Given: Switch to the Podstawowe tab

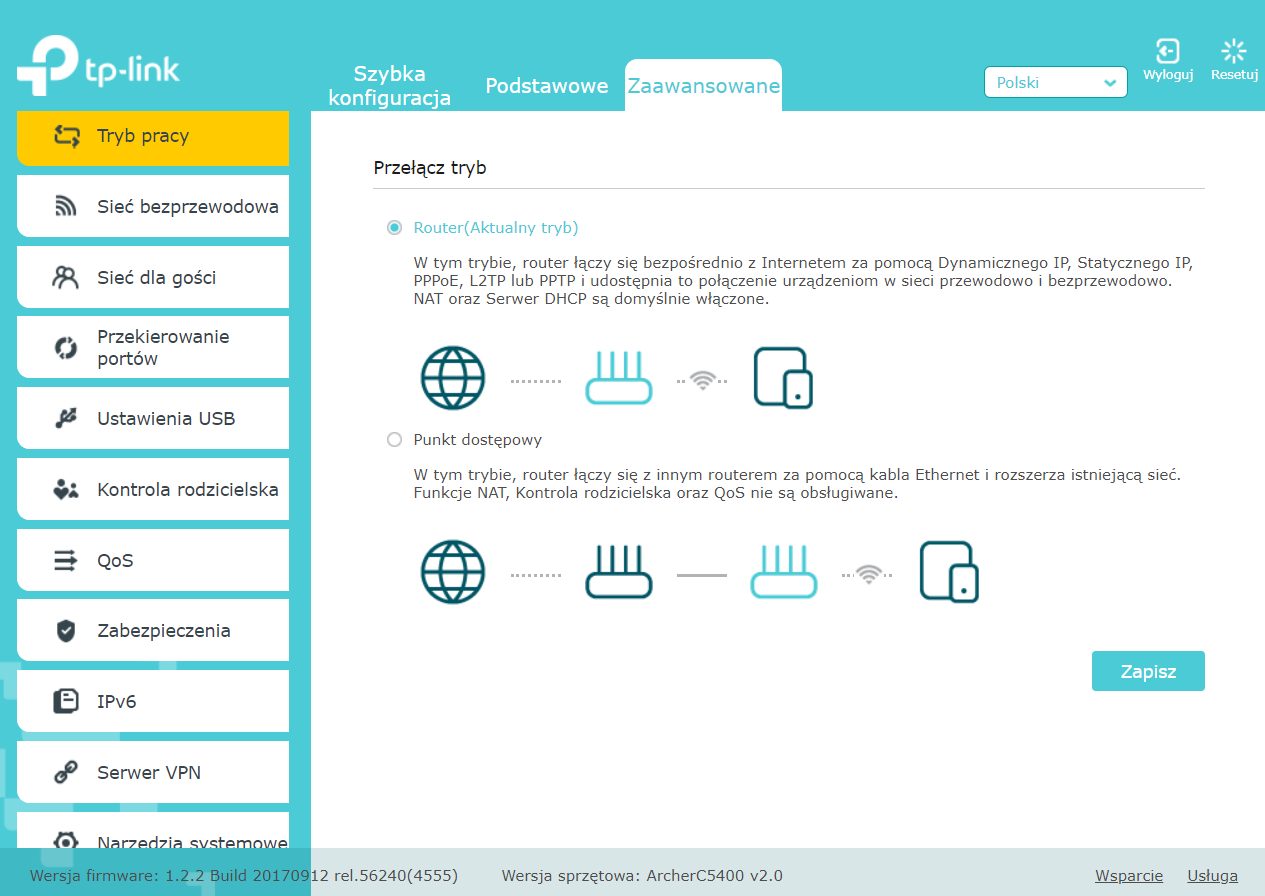Looking at the screenshot, I should pyautogui.click(x=546, y=86).
